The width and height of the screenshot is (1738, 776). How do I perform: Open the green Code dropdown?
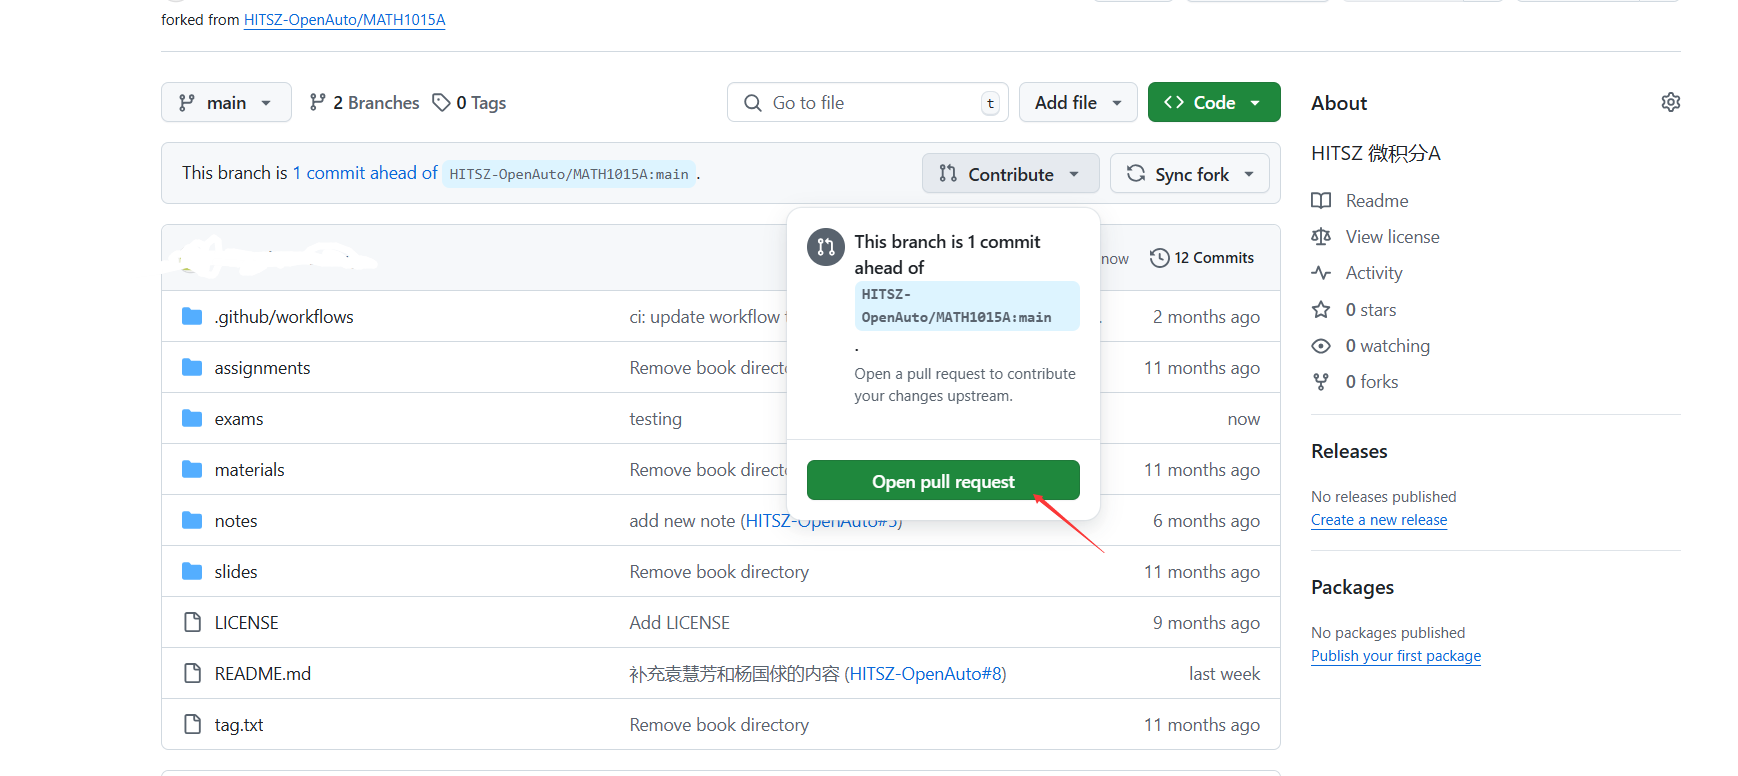click(1213, 102)
